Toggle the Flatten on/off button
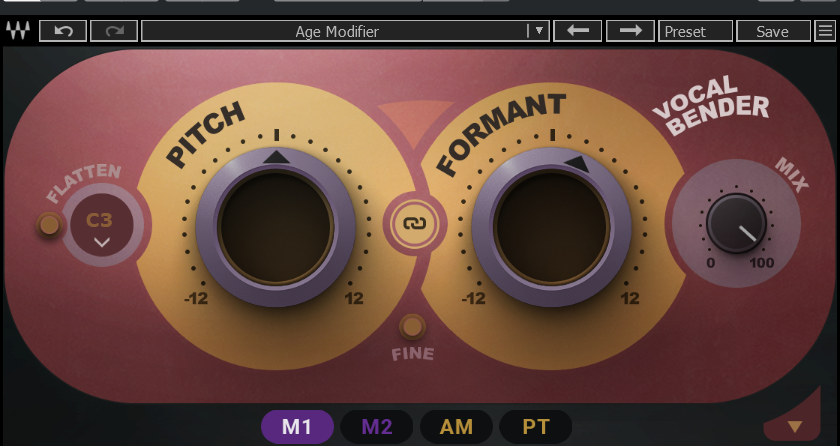This screenshot has height=446, width=840. click(49, 225)
